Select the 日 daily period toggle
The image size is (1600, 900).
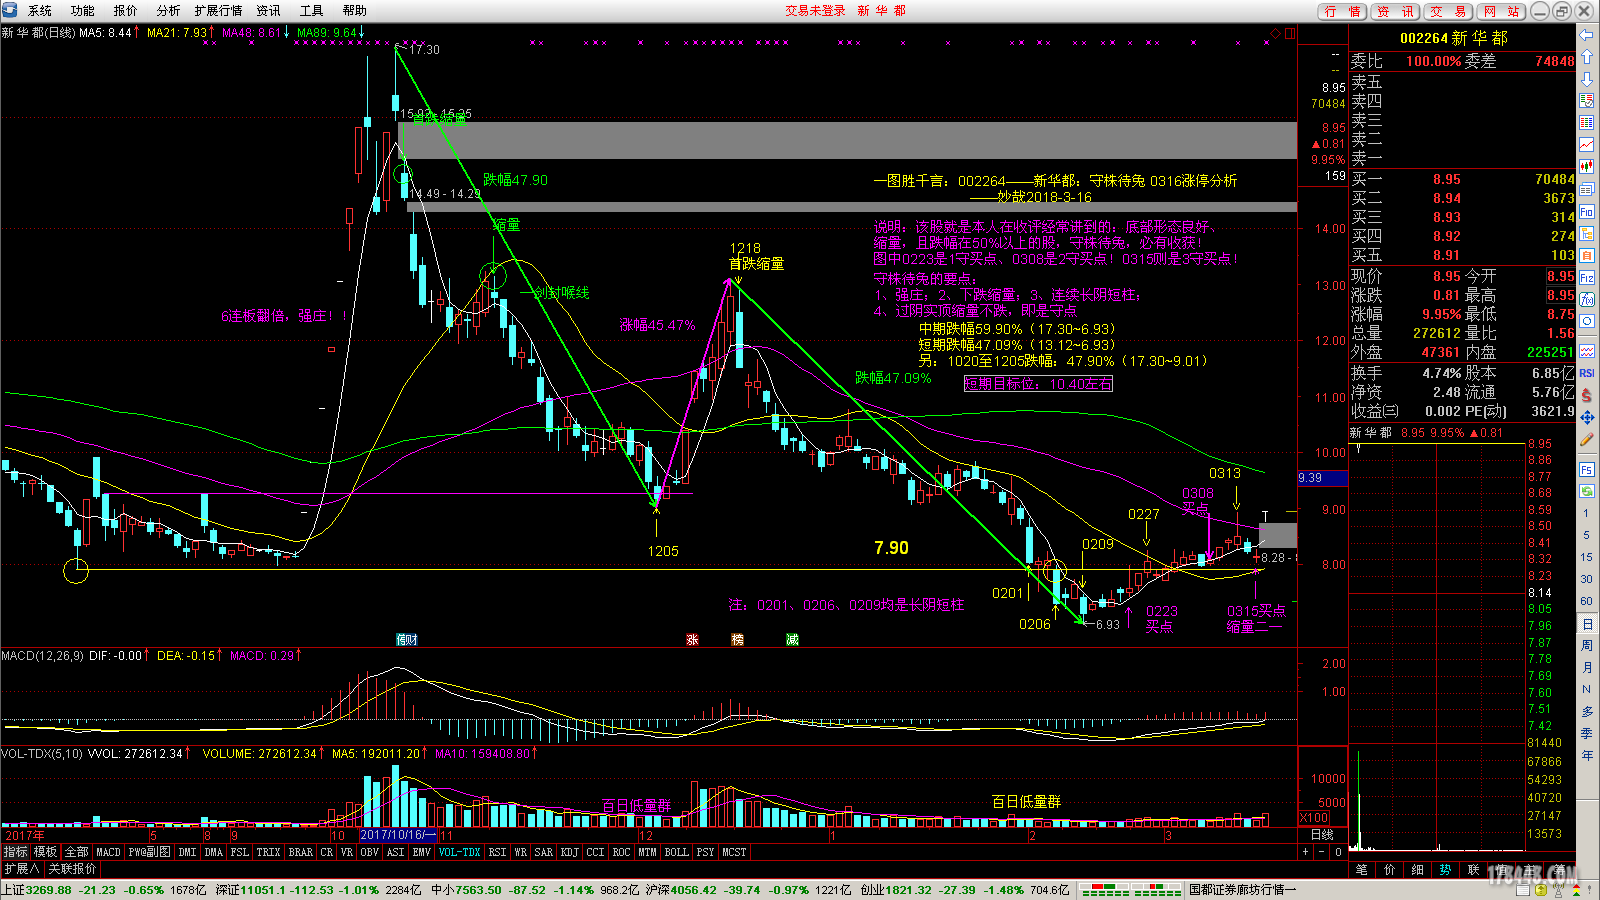click(x=1587, y=623)
